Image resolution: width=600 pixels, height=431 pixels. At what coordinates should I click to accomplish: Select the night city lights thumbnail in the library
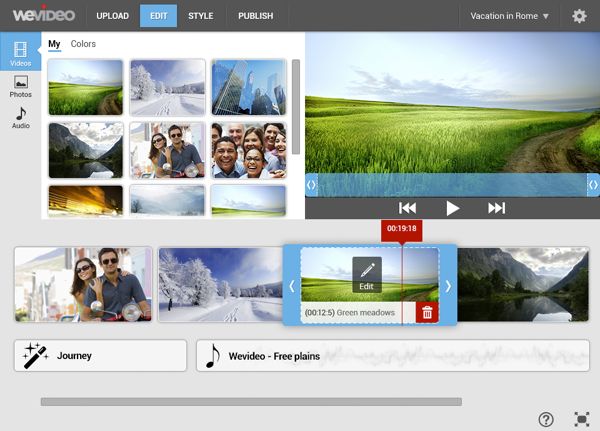[85, 201]
